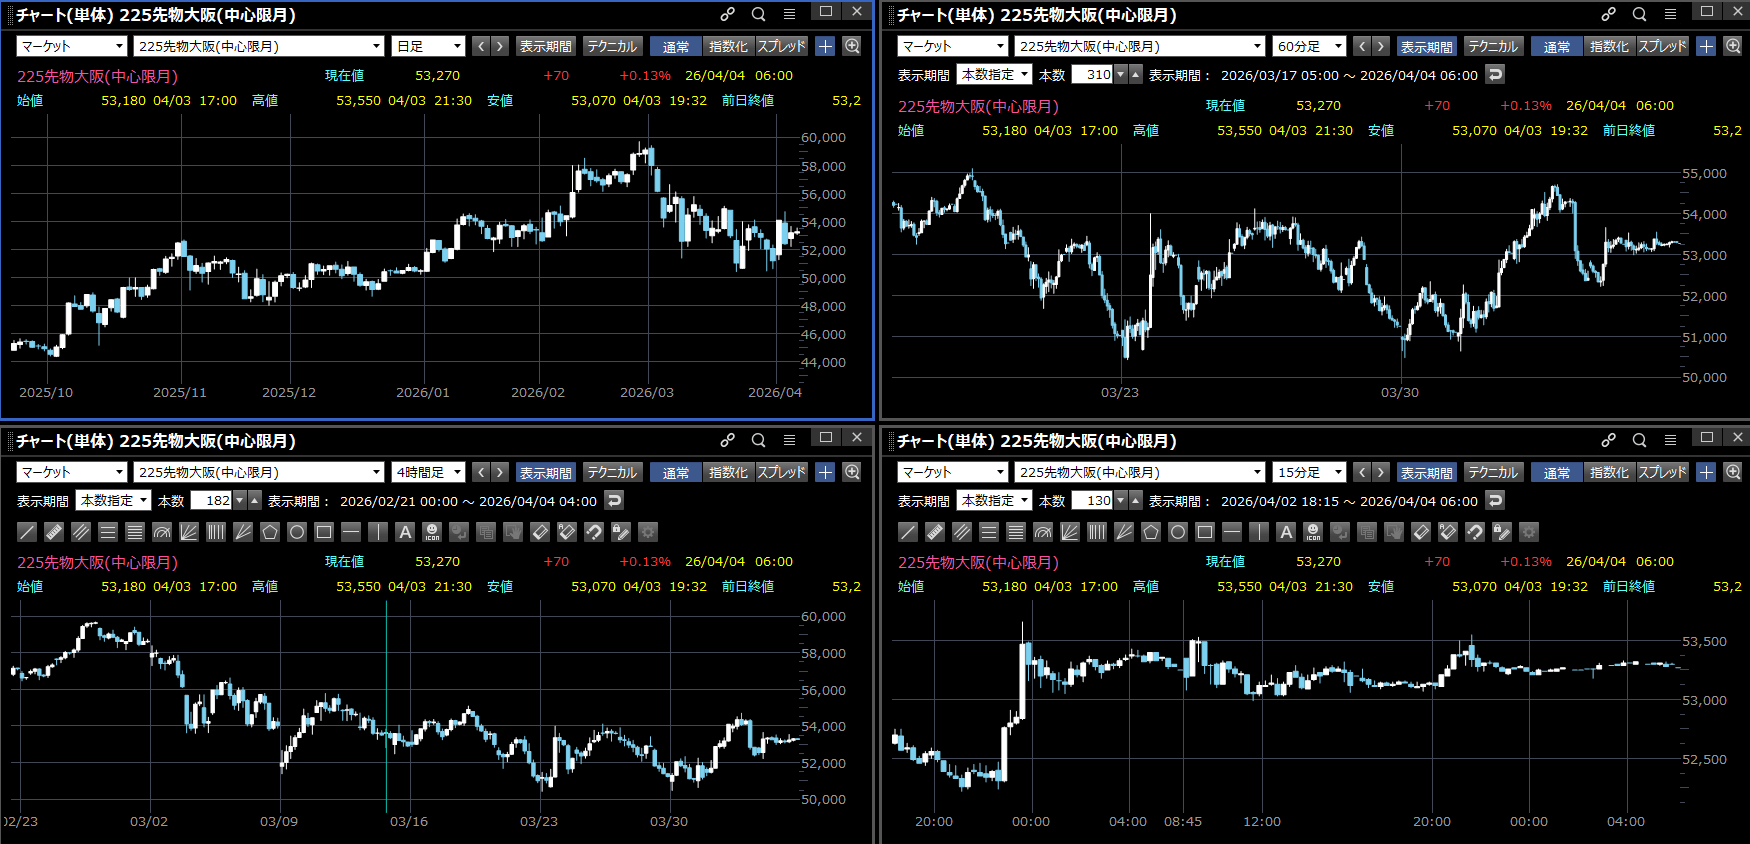Enable スプレッド mode in the 60分足 chart
1750x844 pixels.
click(1662, 46)
